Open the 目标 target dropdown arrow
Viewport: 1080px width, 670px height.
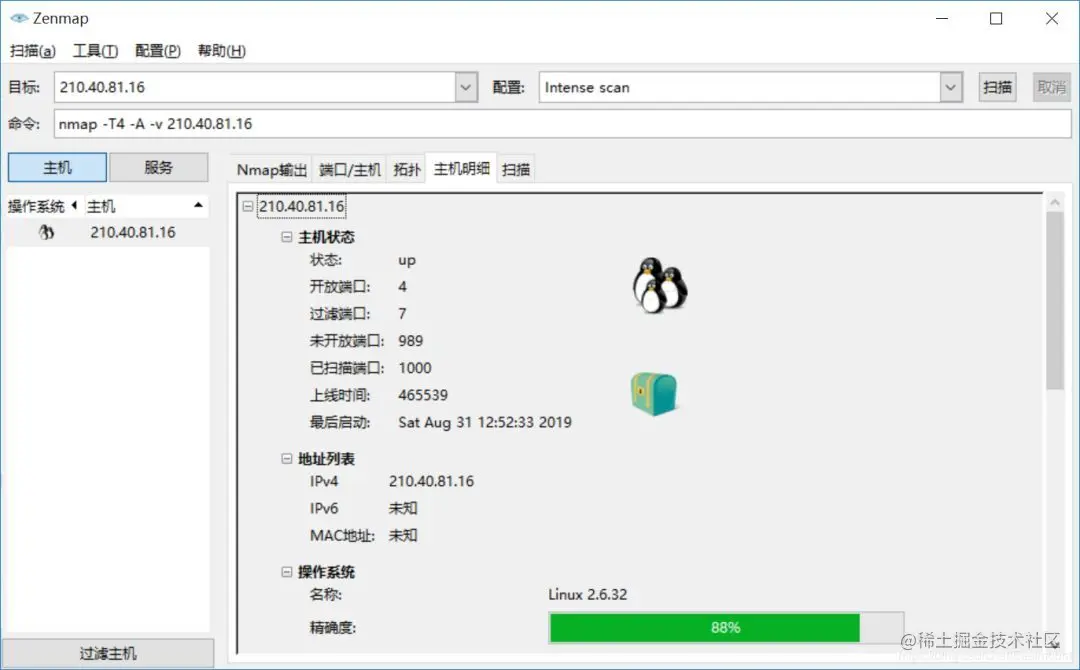click(466, 87)
